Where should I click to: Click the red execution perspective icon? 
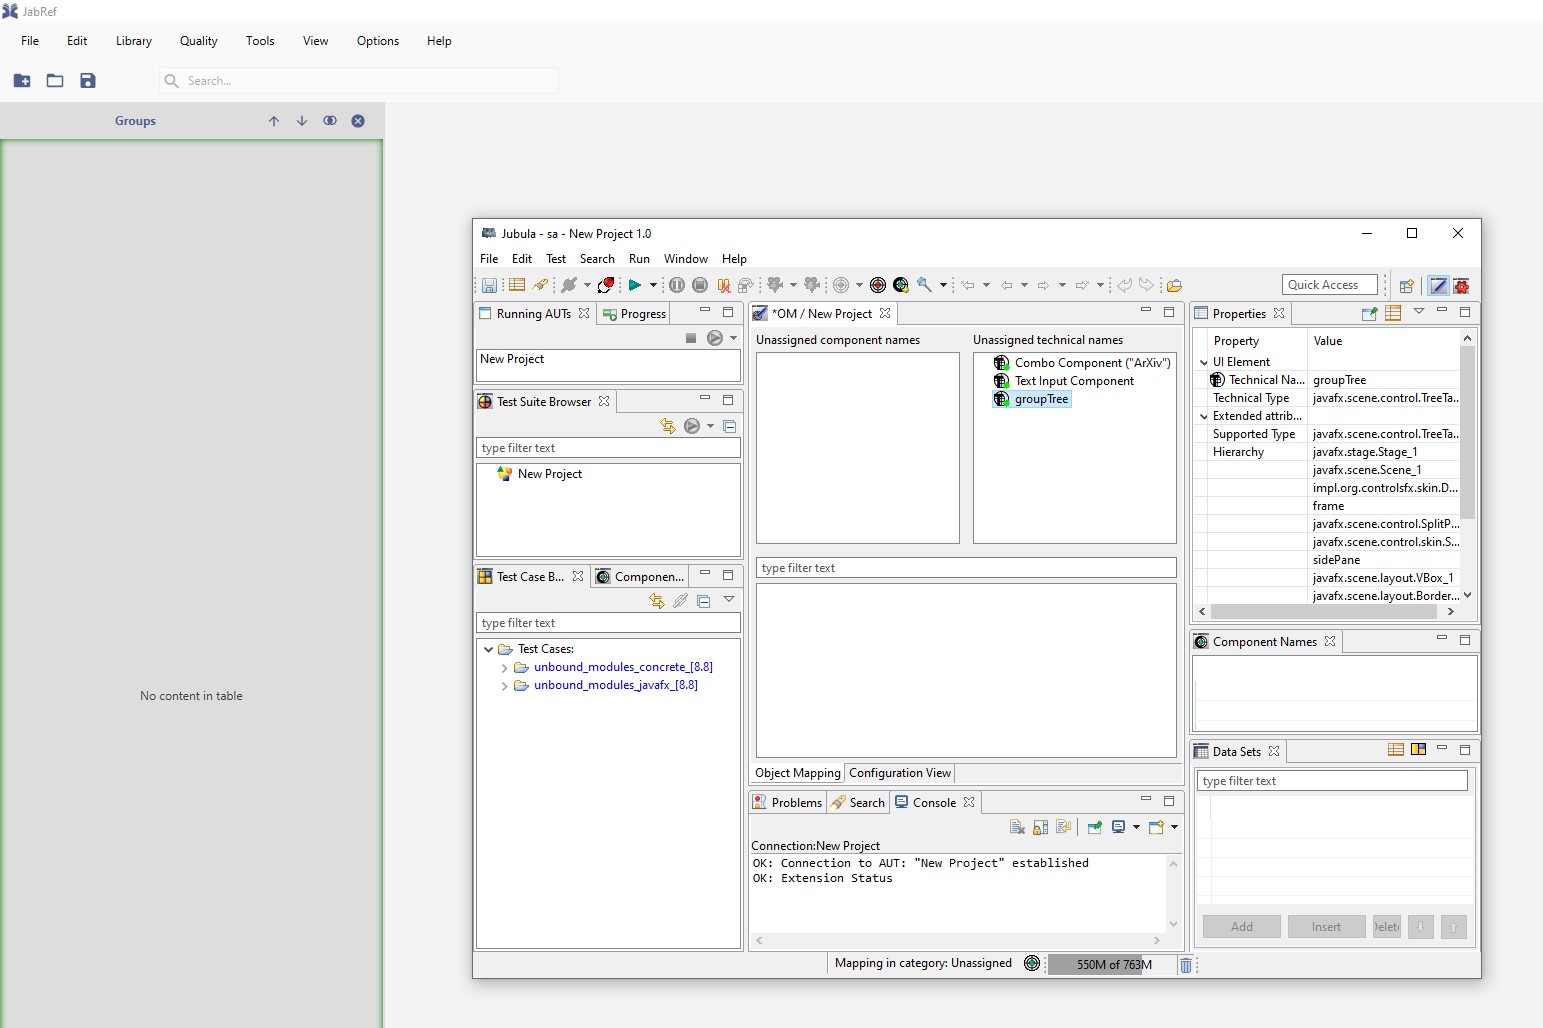point(1461,286)
